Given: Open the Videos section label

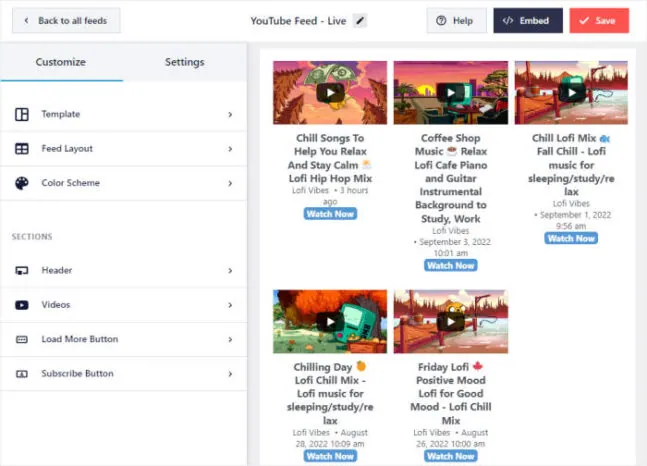Looking at the screenshot, I should [56, 305].
